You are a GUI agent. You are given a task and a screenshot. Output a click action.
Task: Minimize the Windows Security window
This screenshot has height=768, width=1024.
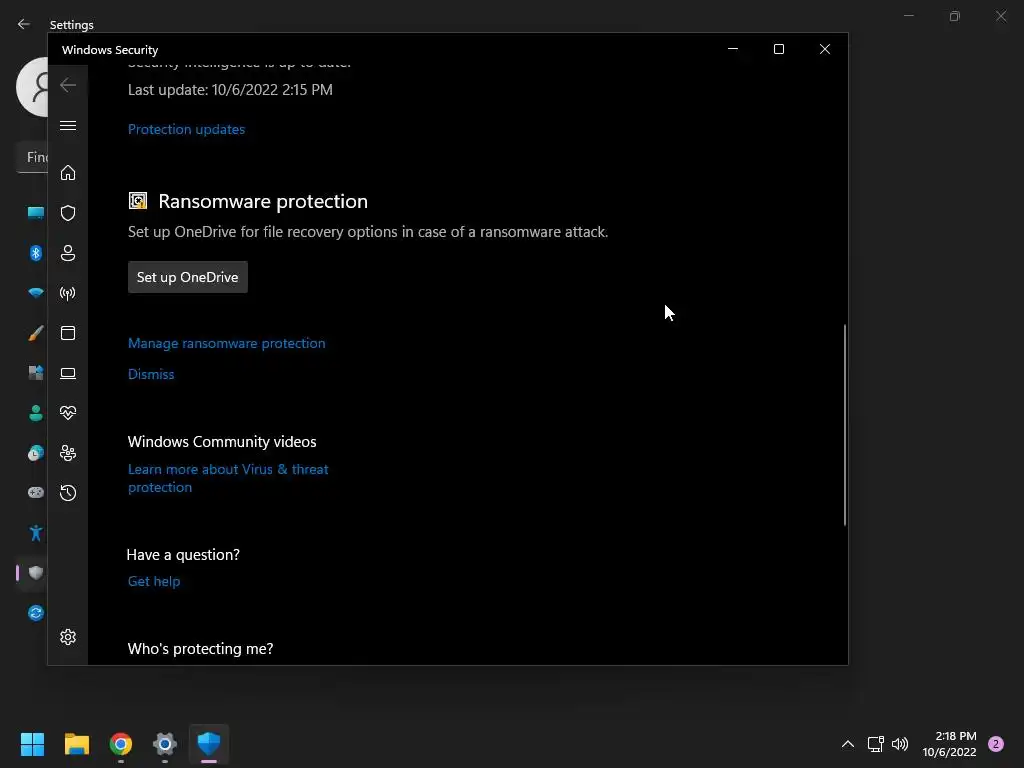[x=733, y=49]
